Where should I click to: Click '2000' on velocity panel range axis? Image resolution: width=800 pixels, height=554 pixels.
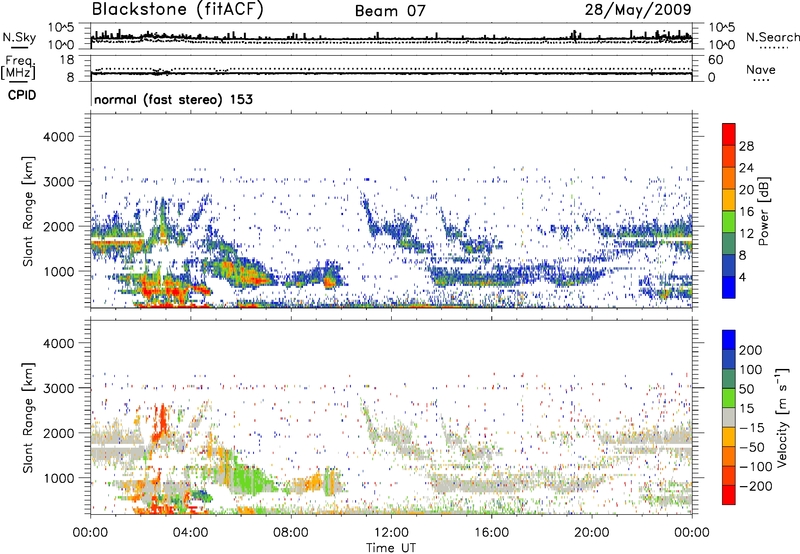click(x=58, y=433)
